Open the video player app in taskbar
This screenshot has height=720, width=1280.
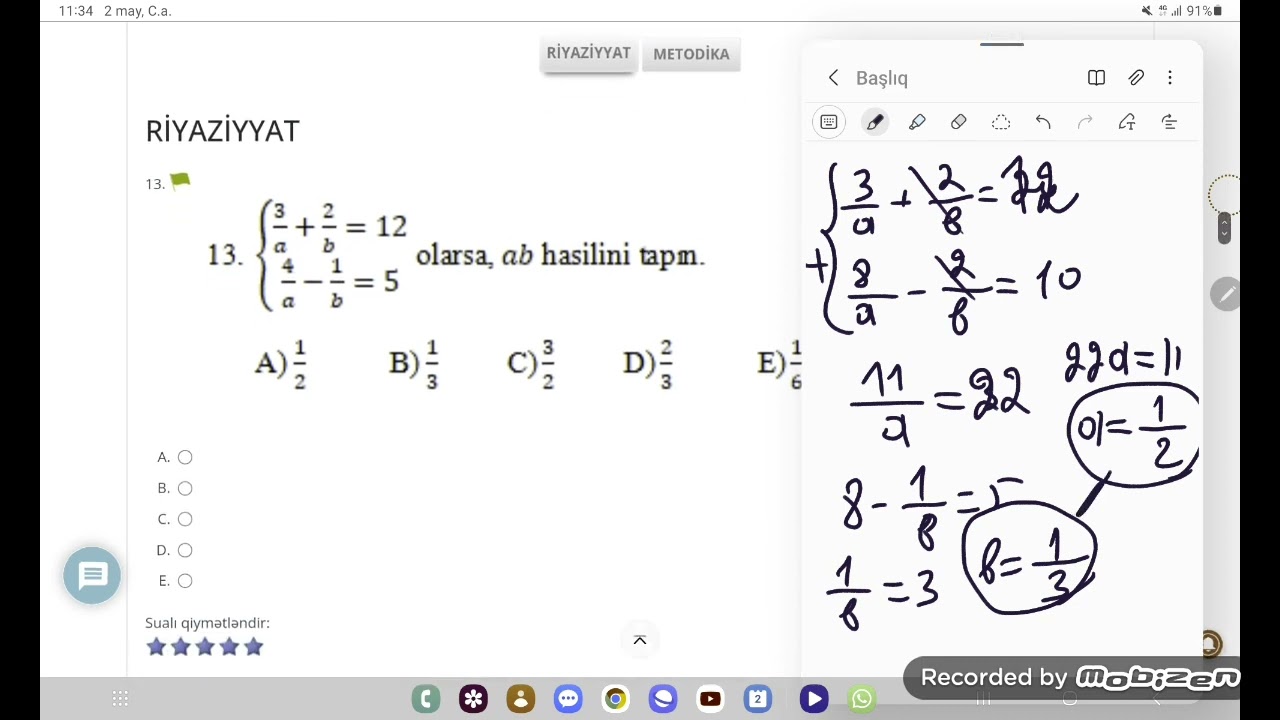point(814,699)
